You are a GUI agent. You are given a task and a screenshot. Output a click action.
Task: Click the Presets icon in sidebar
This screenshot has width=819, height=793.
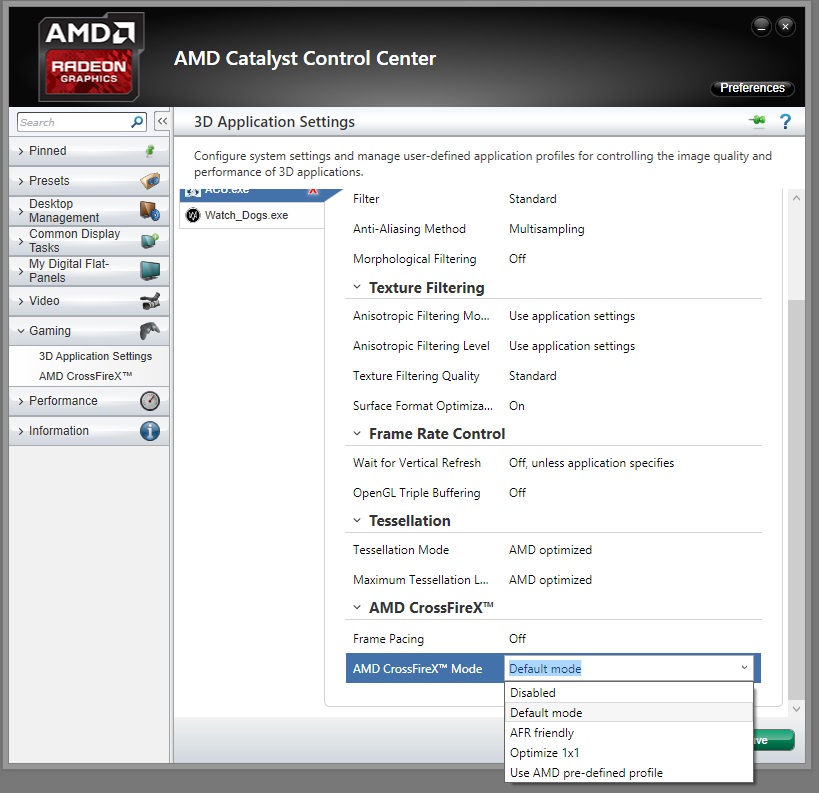[150, 181]
